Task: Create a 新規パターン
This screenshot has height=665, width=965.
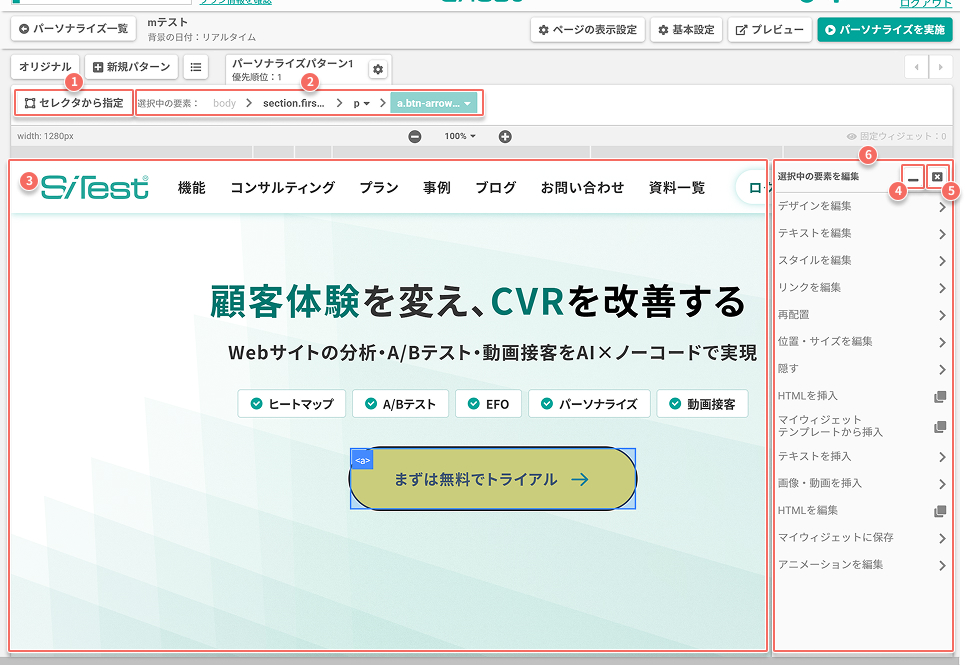Action: (x=131, y=66)
